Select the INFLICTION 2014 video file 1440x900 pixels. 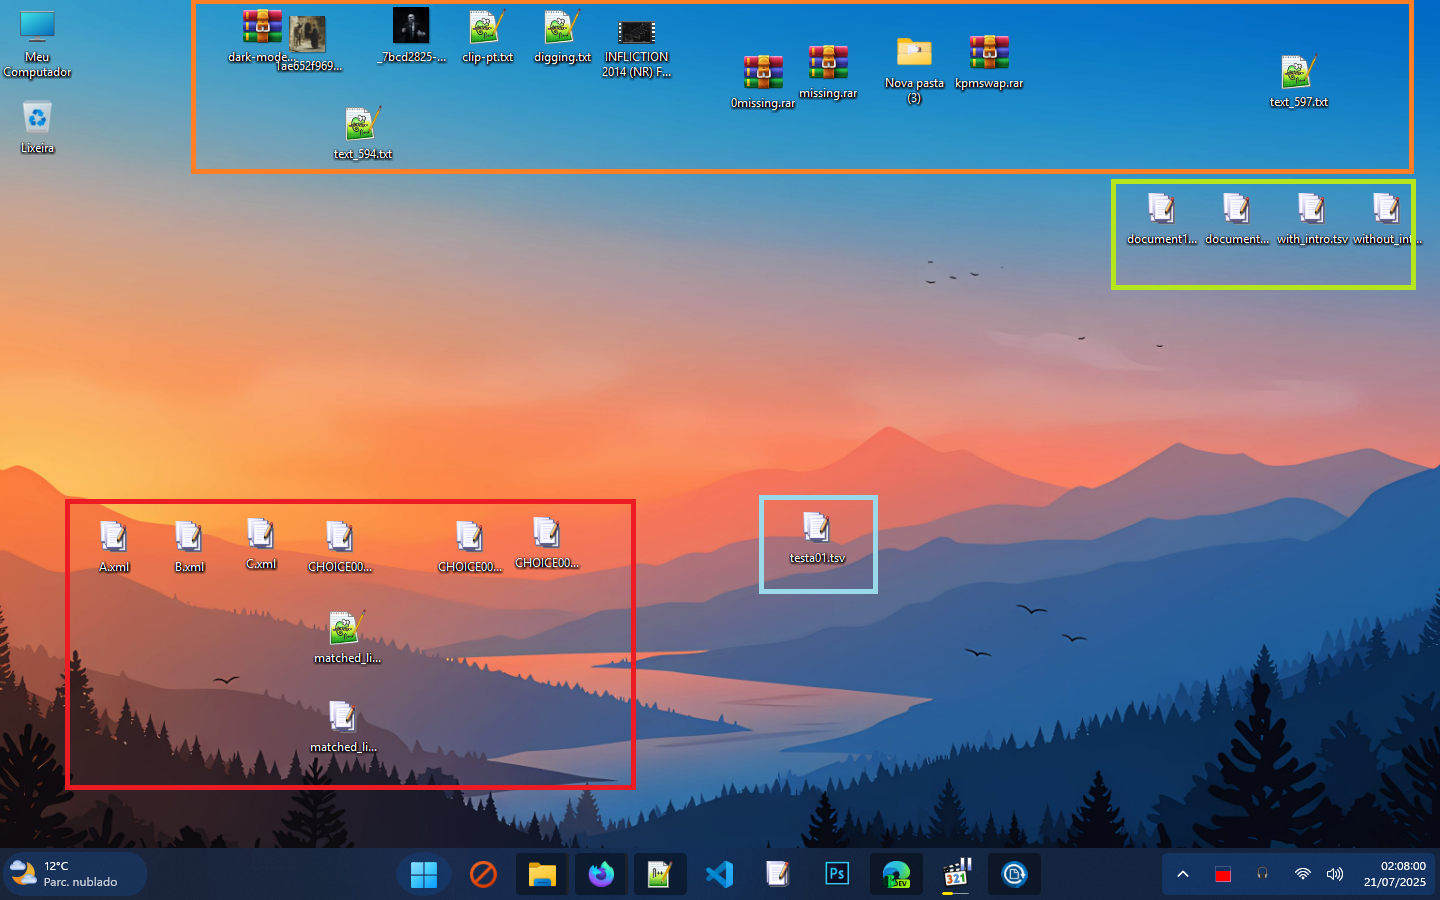click(636, 48)
